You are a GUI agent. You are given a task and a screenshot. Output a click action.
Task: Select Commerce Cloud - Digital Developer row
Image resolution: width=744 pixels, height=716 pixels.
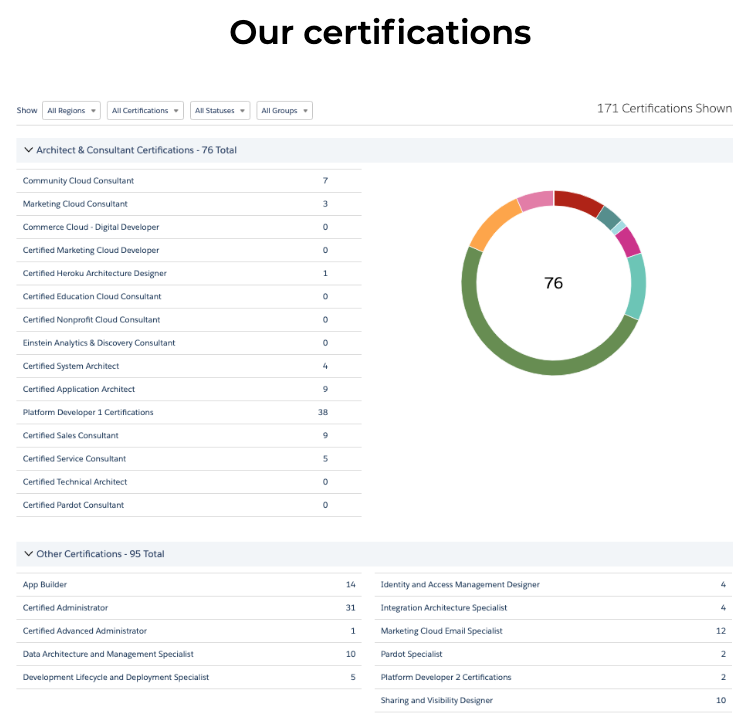pos(189,227)
